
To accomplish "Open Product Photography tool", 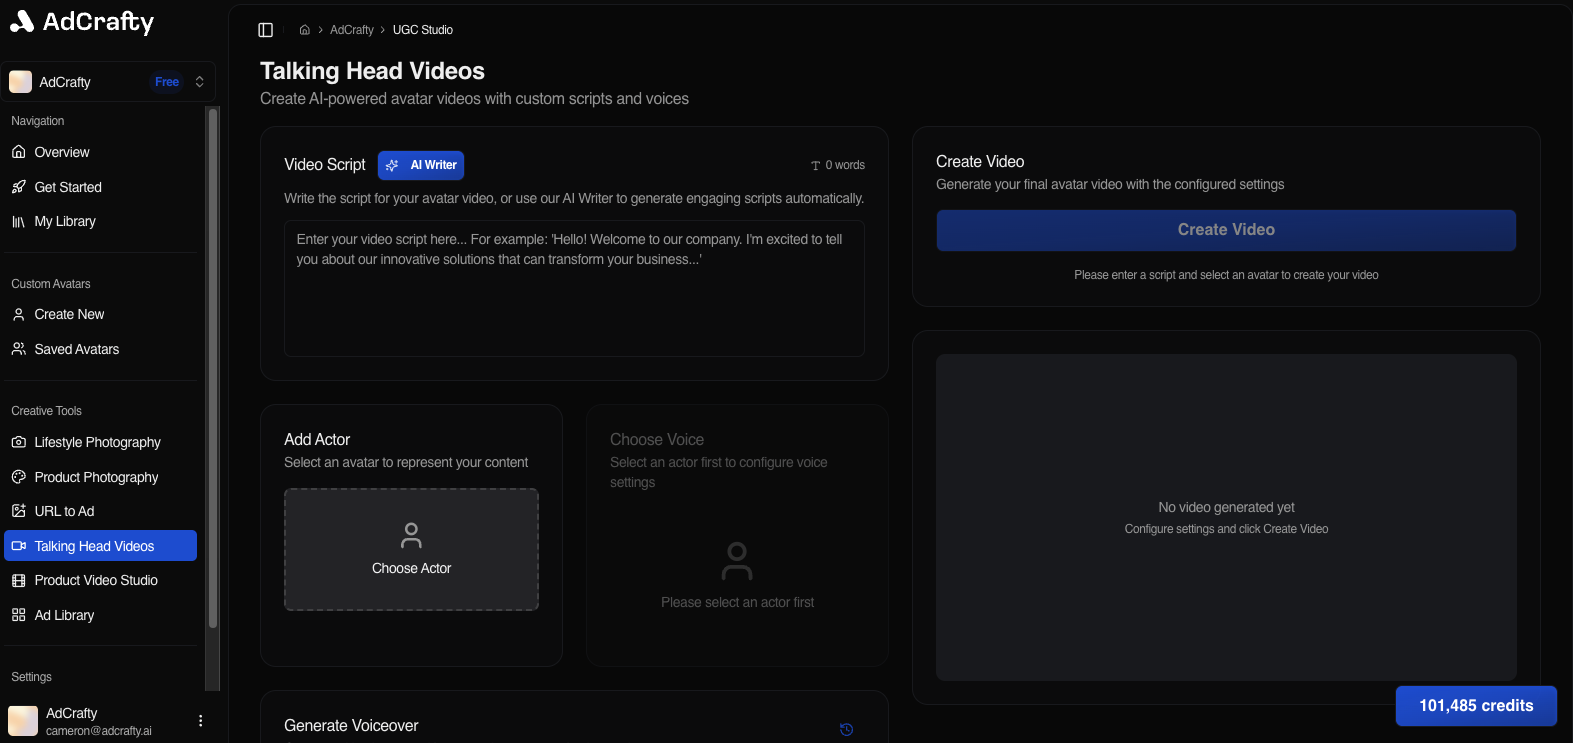I will pyautogui.click(x=100, y=477).
